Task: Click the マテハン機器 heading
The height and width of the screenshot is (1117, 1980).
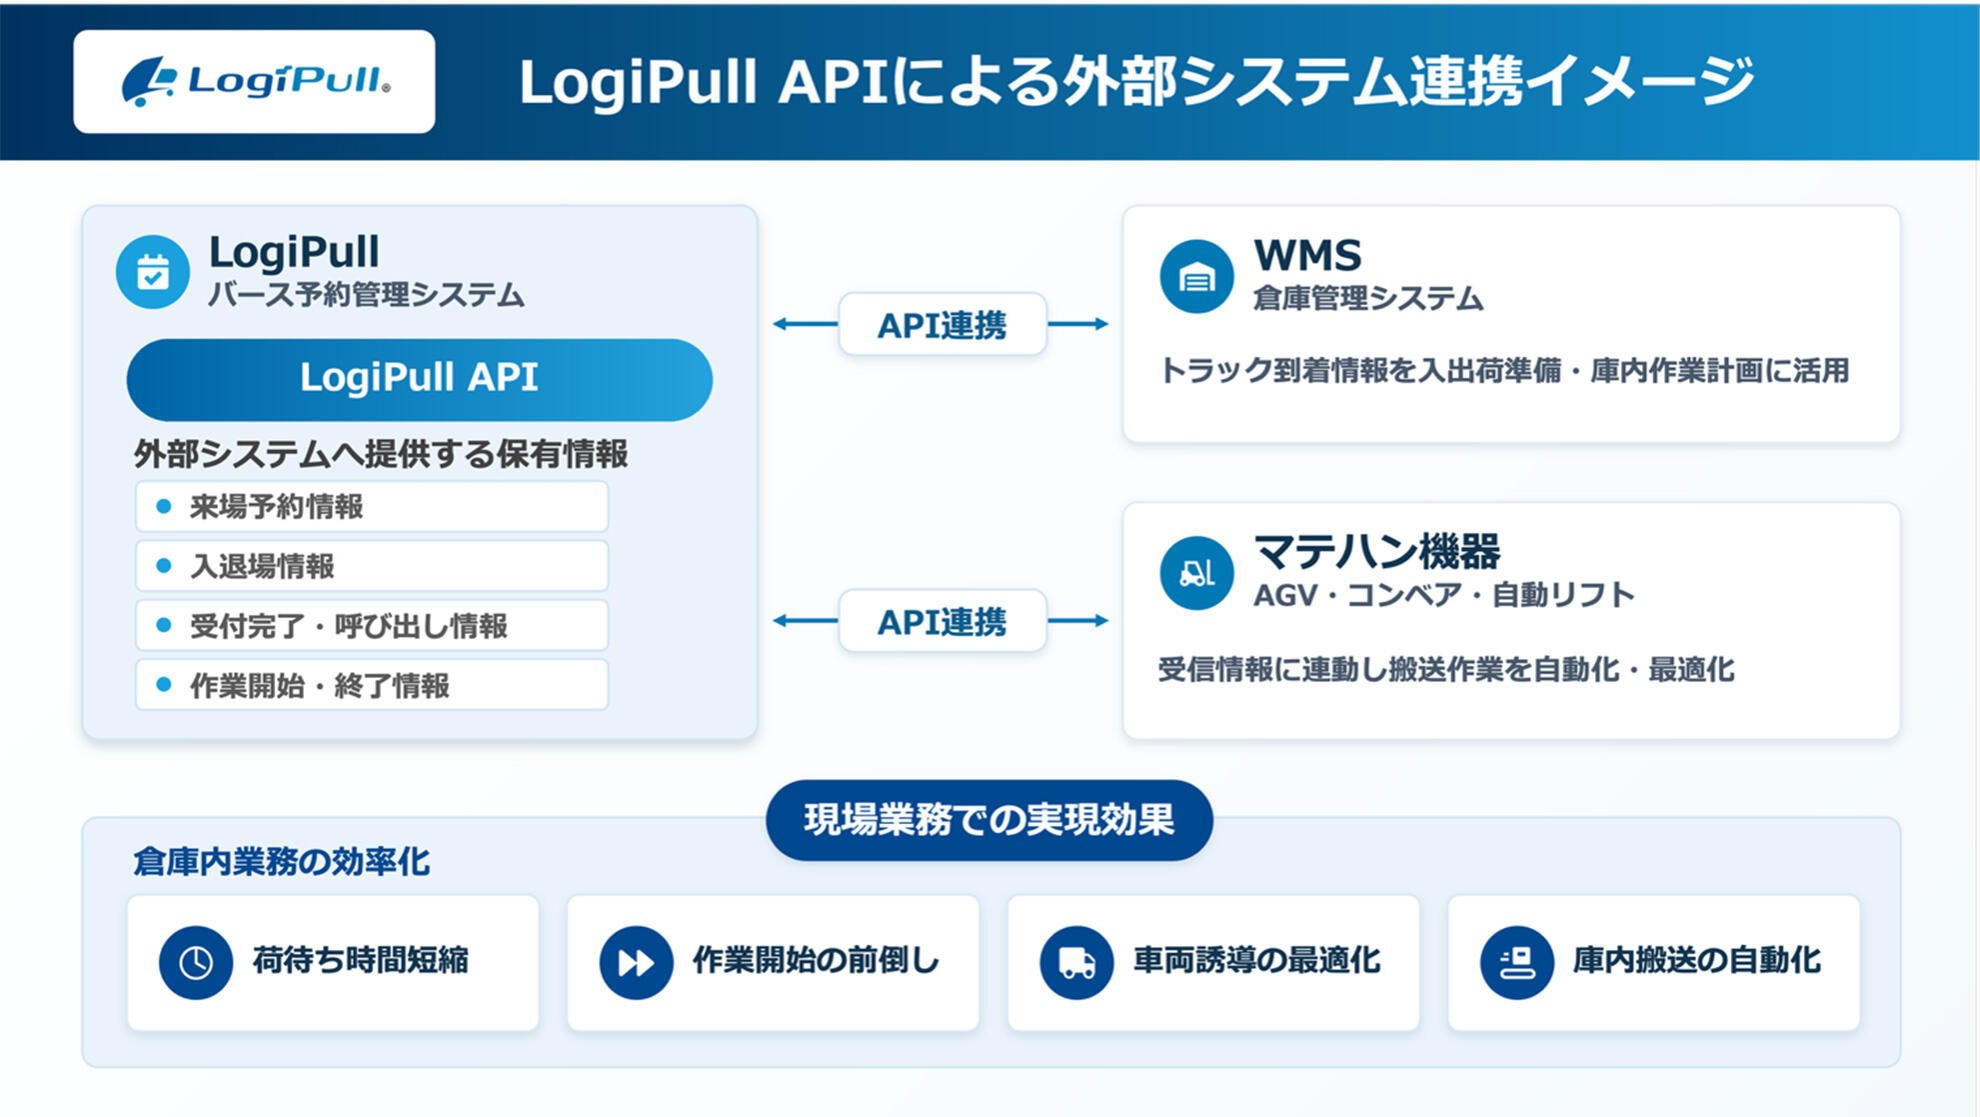Action: [1377, 551]
